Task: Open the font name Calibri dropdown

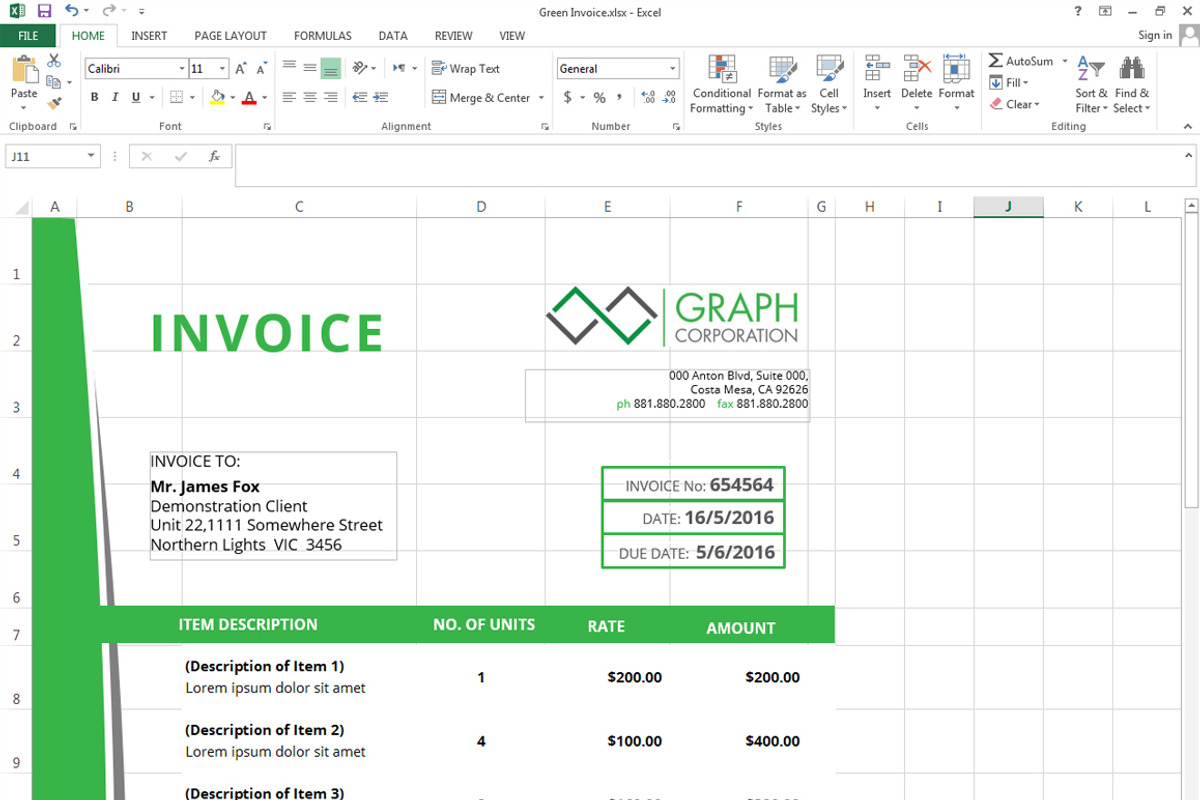Action: click(182, 69)
